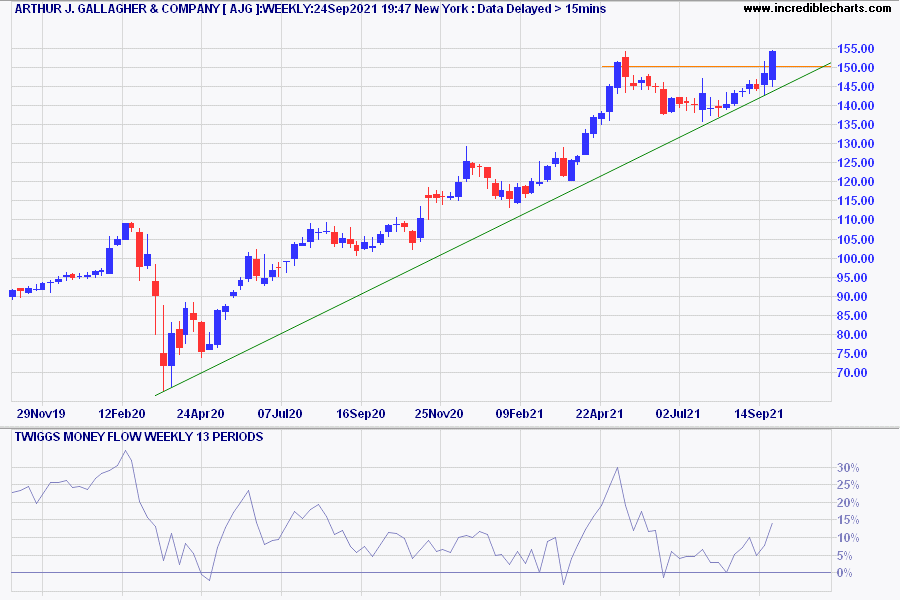900x600 pixels.
Task: Click the 24Apr20 date label
Action: pyautogui.click(x=200, y=413)
